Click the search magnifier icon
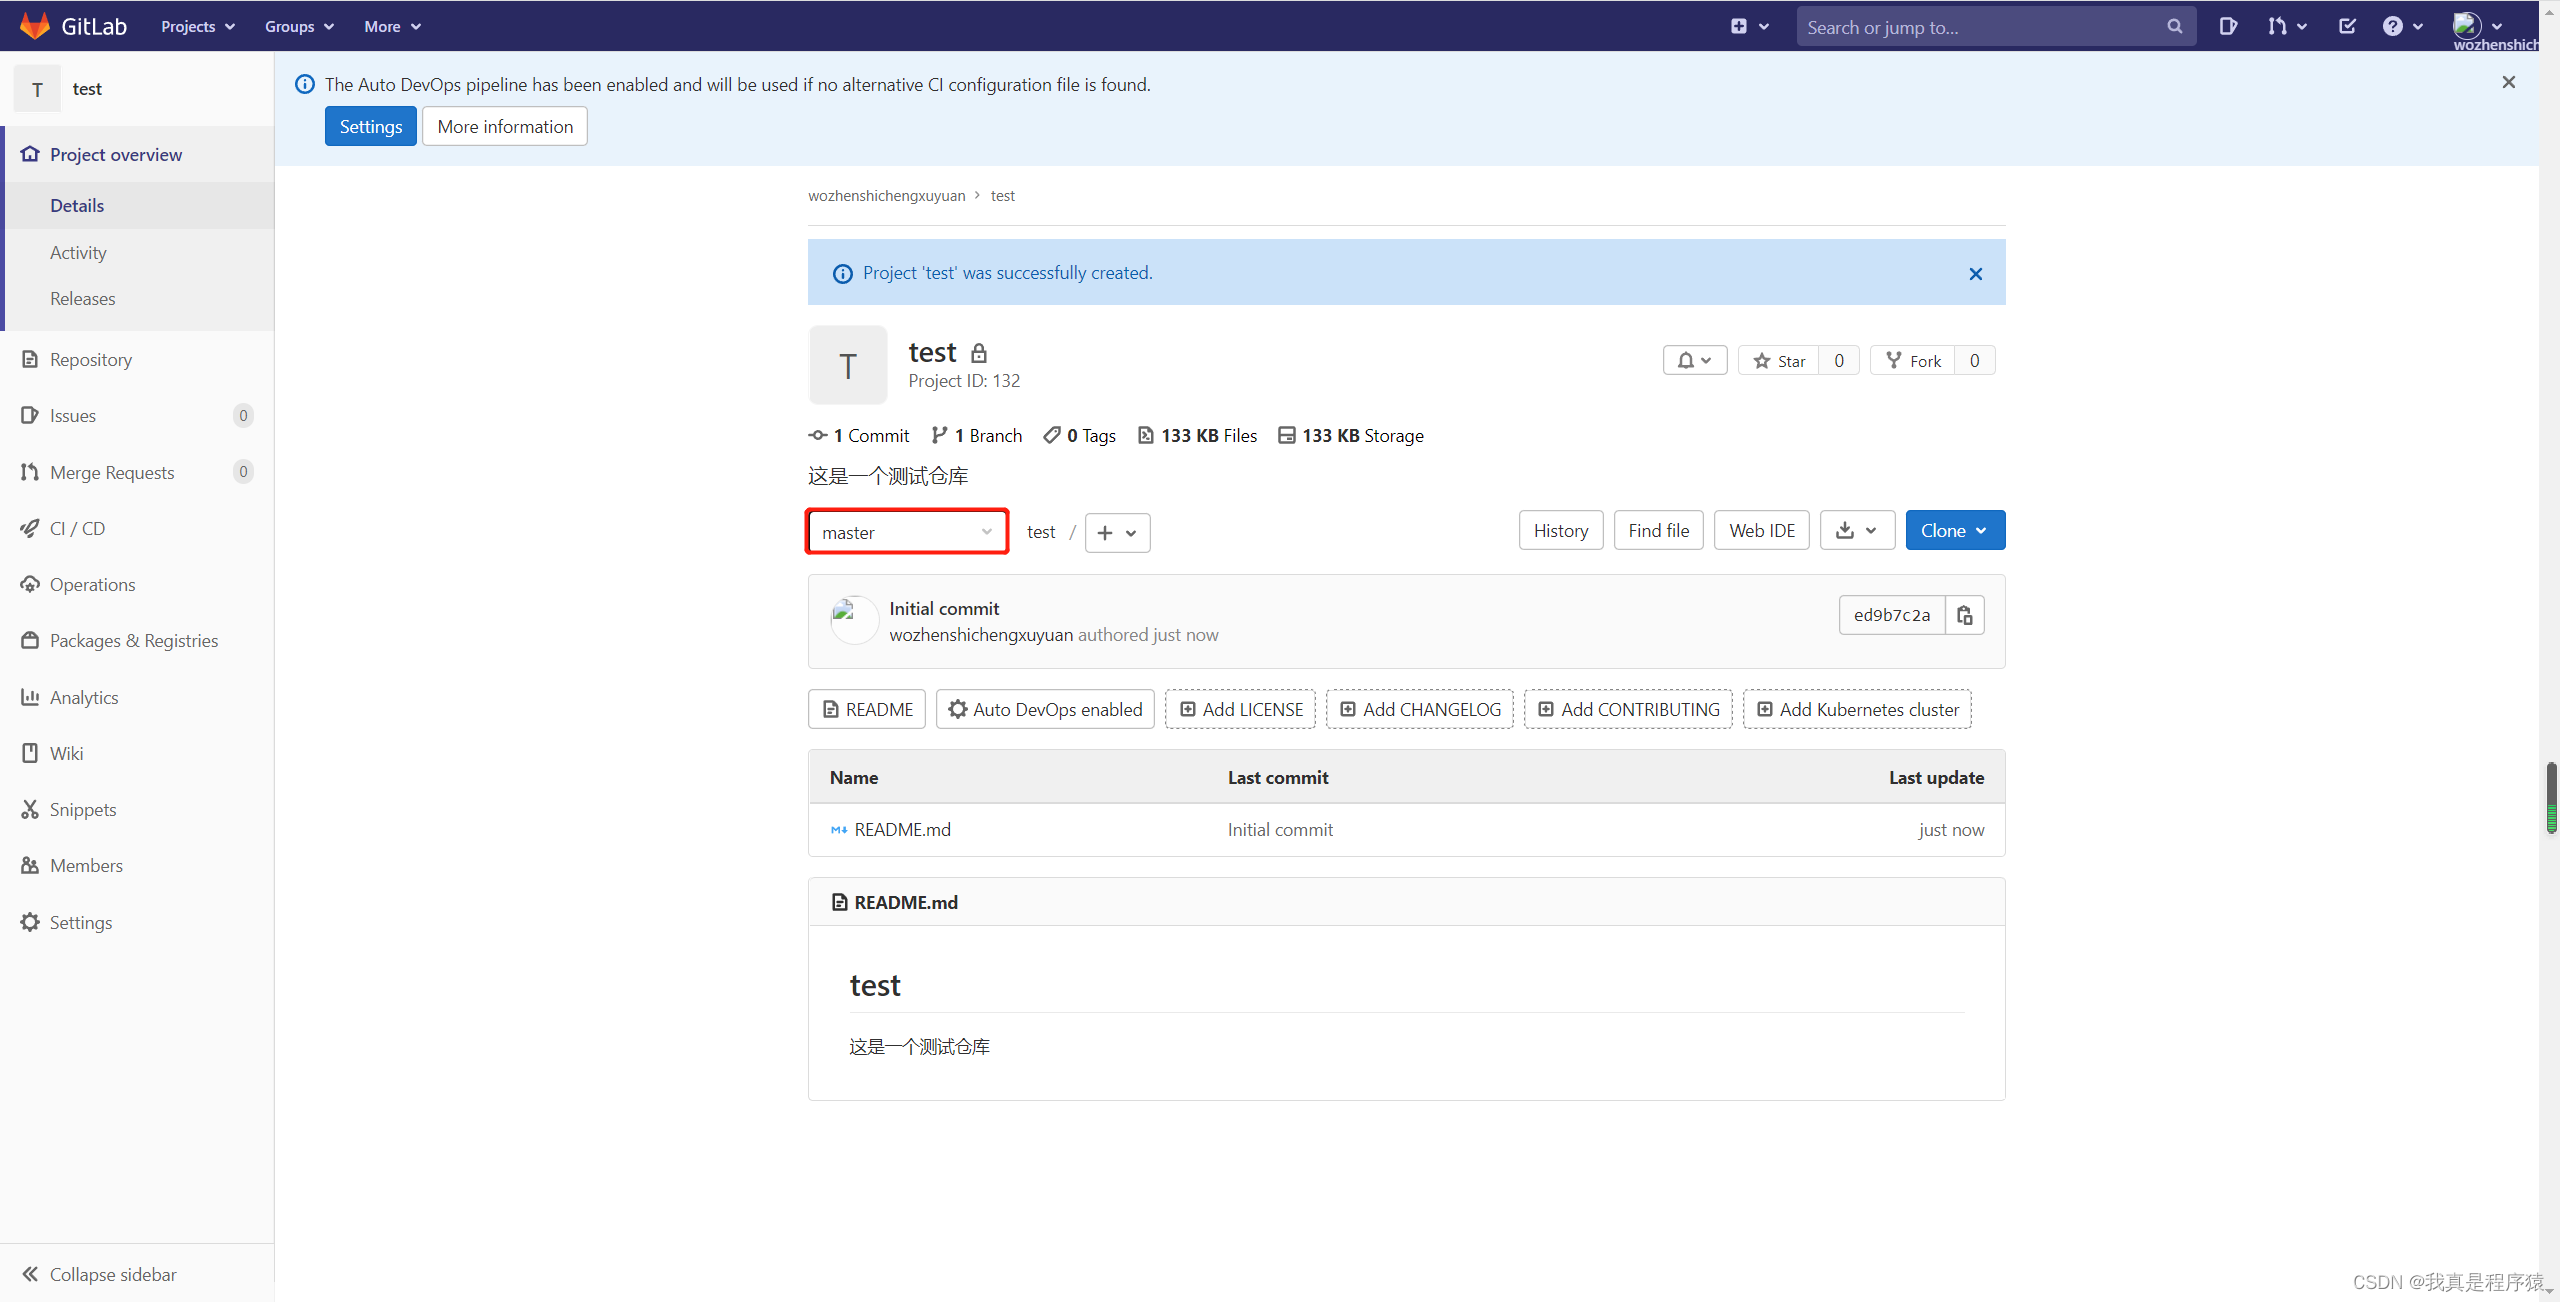 click(x=2174, y=27)
